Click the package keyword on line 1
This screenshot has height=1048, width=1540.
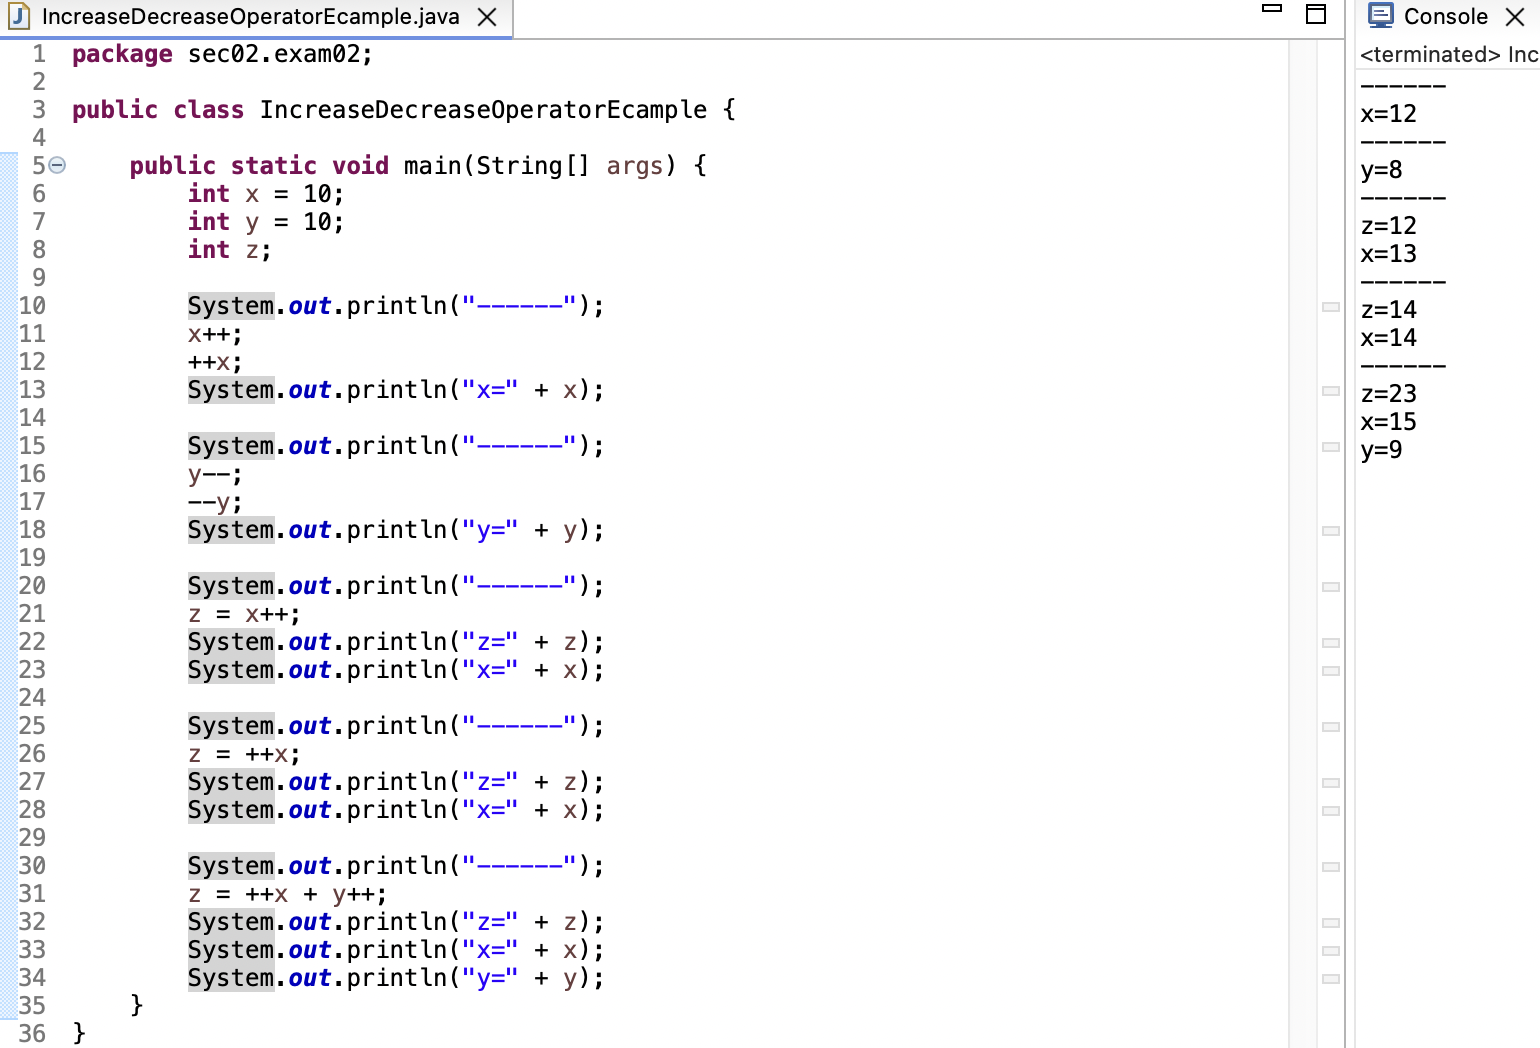point(122,55)
